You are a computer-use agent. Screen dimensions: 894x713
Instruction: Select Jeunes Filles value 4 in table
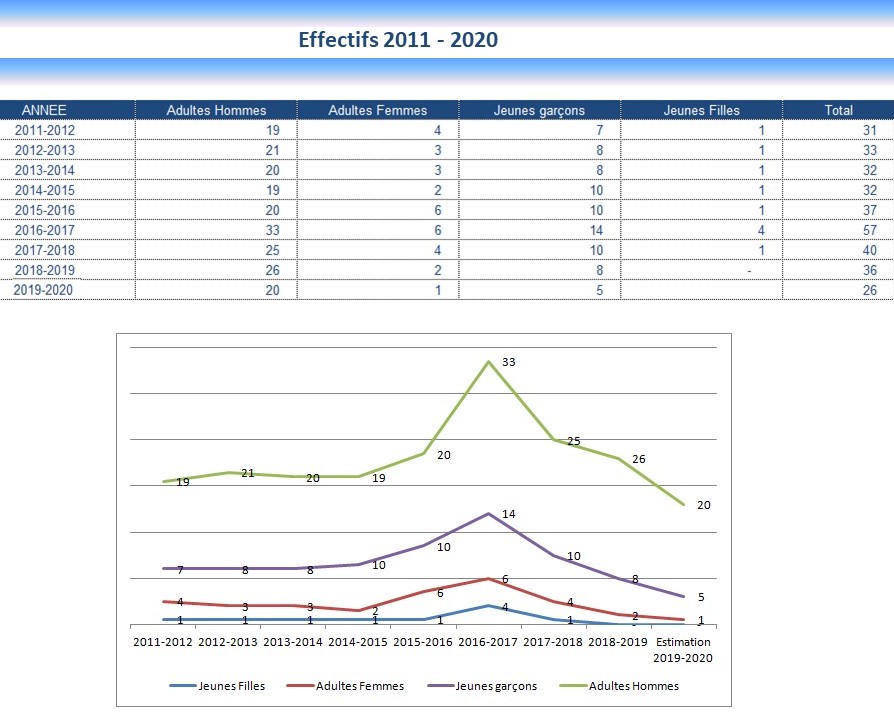pos(761,230)
